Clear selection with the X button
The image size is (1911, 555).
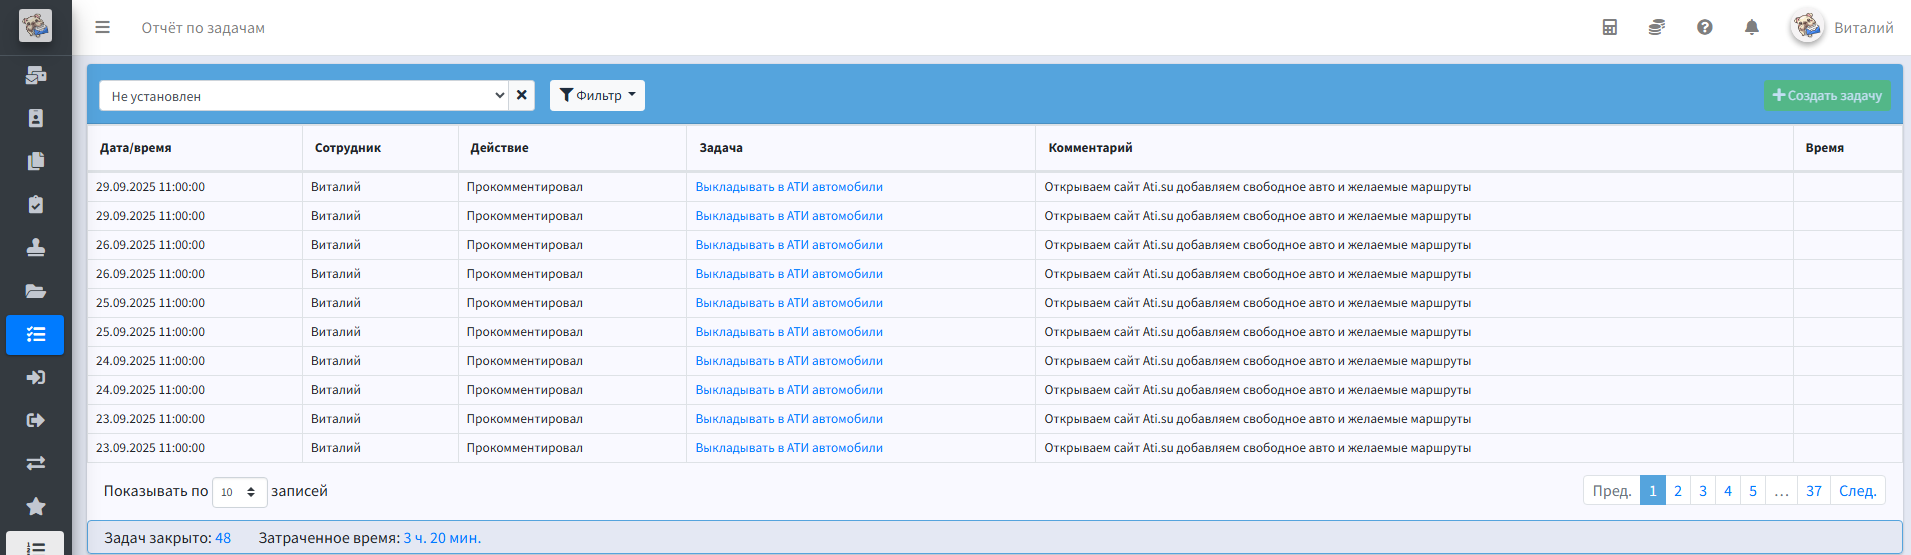pos(522,96)
